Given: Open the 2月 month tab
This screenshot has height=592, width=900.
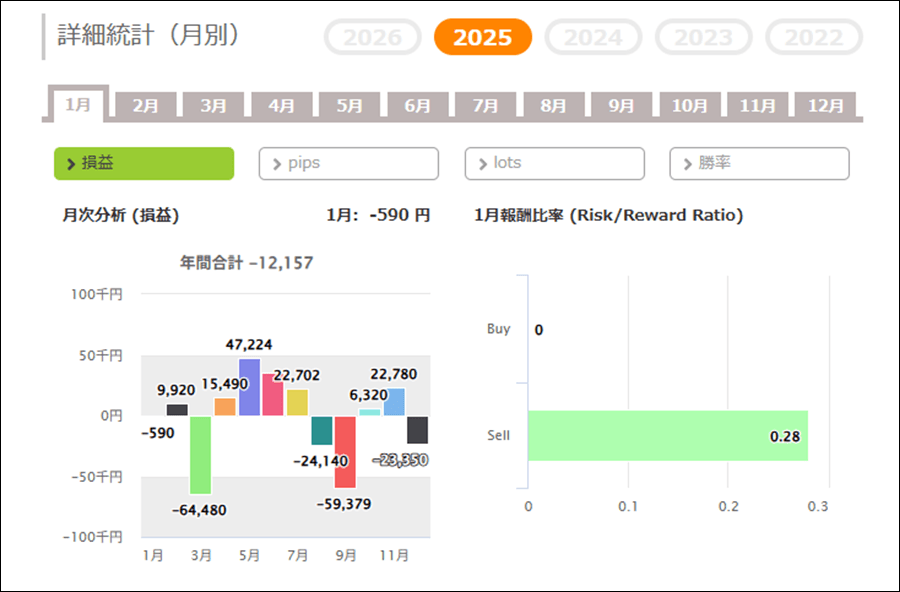Looking at the screenshot, I should click(x=146, y=105).
